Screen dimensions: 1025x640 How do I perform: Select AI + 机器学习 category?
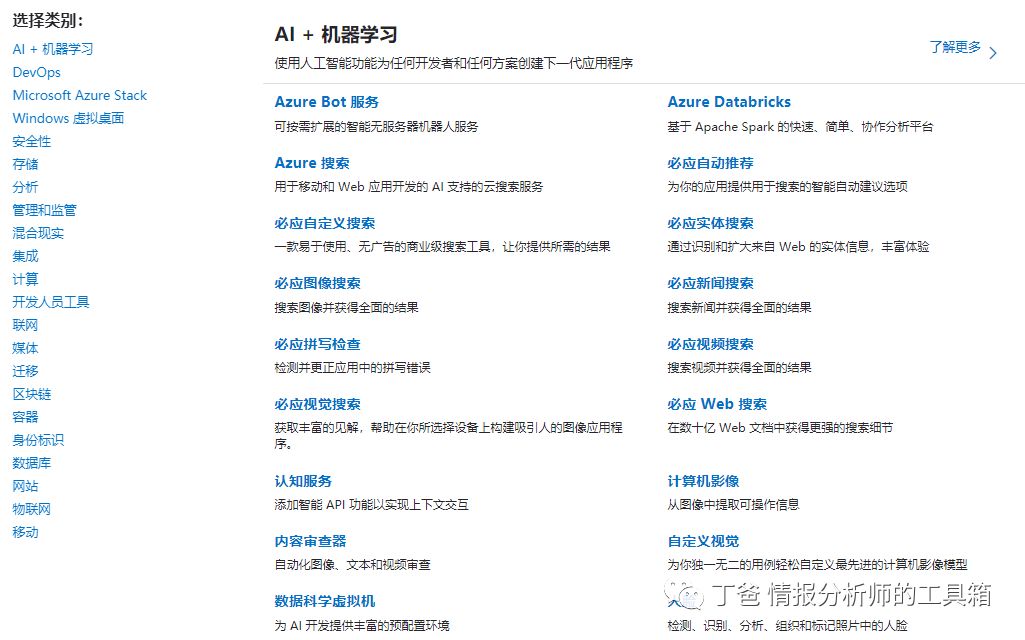click(52, 49)
